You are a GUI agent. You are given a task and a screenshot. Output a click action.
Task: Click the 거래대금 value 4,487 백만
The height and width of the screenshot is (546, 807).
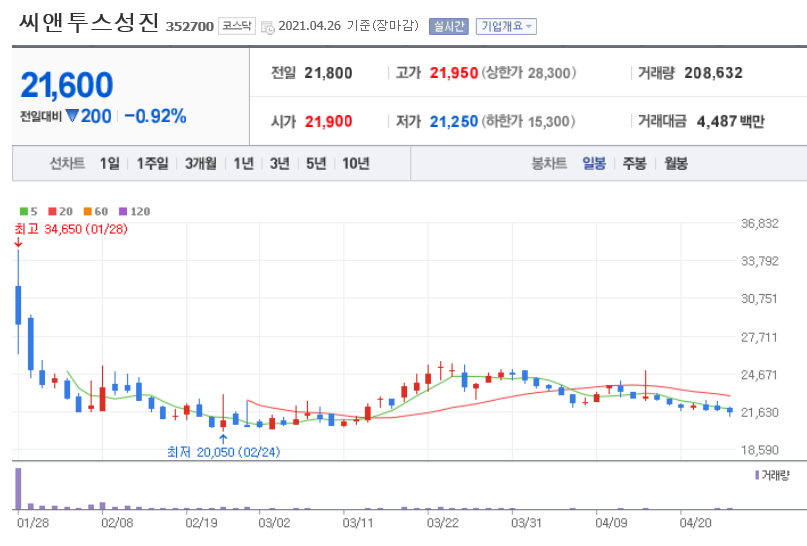point(731,121)
